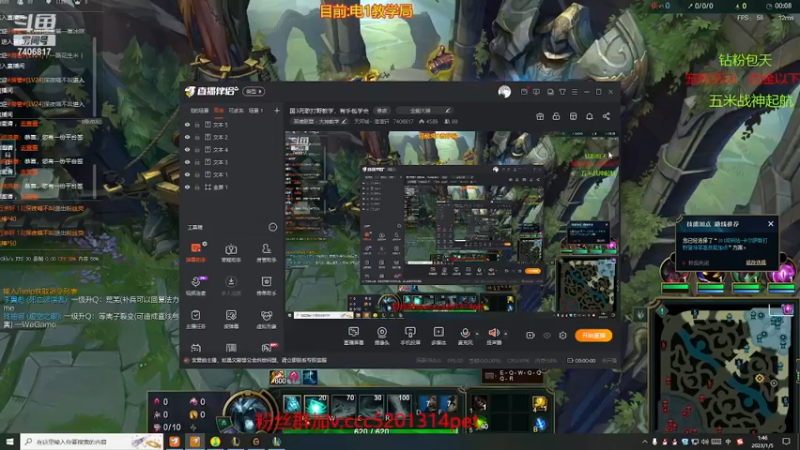The height and width of the screenshot is (450, 800).
Task: Open the settings gear next to the start button
Action: click(x=563, y=335)
